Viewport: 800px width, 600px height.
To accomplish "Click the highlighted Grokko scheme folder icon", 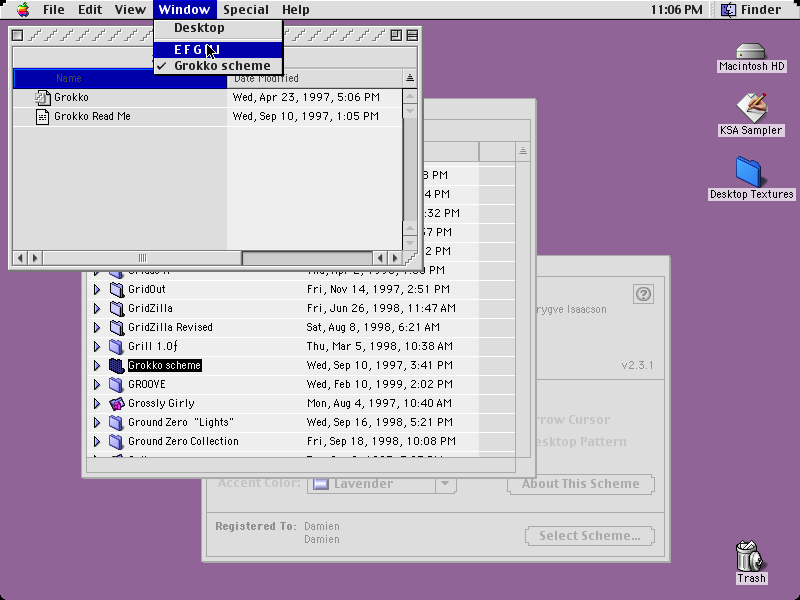I will pos(117,365).
